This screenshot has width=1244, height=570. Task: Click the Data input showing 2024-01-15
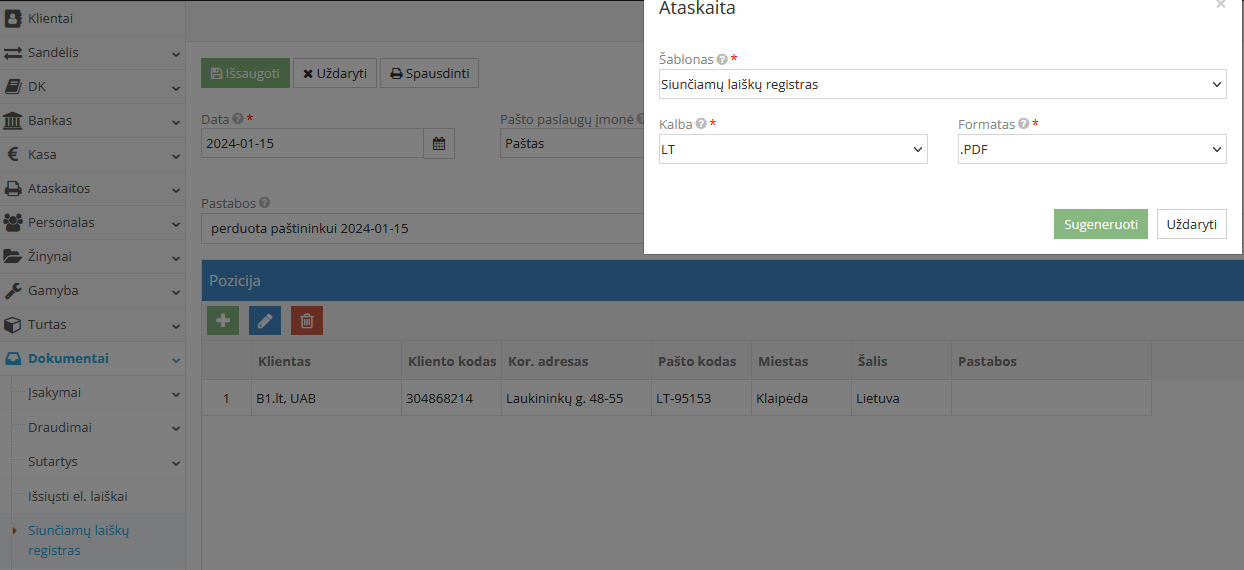click(312, 143)
